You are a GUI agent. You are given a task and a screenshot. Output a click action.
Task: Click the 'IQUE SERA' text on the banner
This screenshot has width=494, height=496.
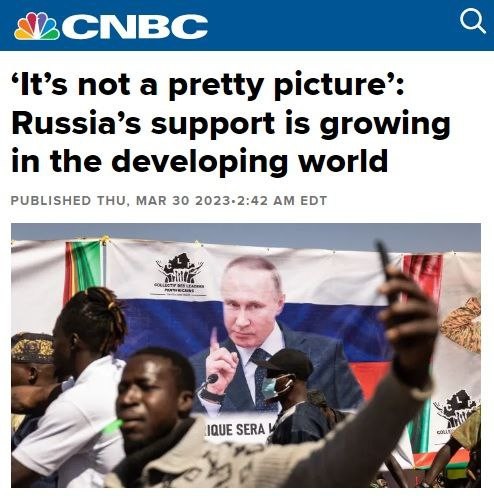click(x=237, y=430)
